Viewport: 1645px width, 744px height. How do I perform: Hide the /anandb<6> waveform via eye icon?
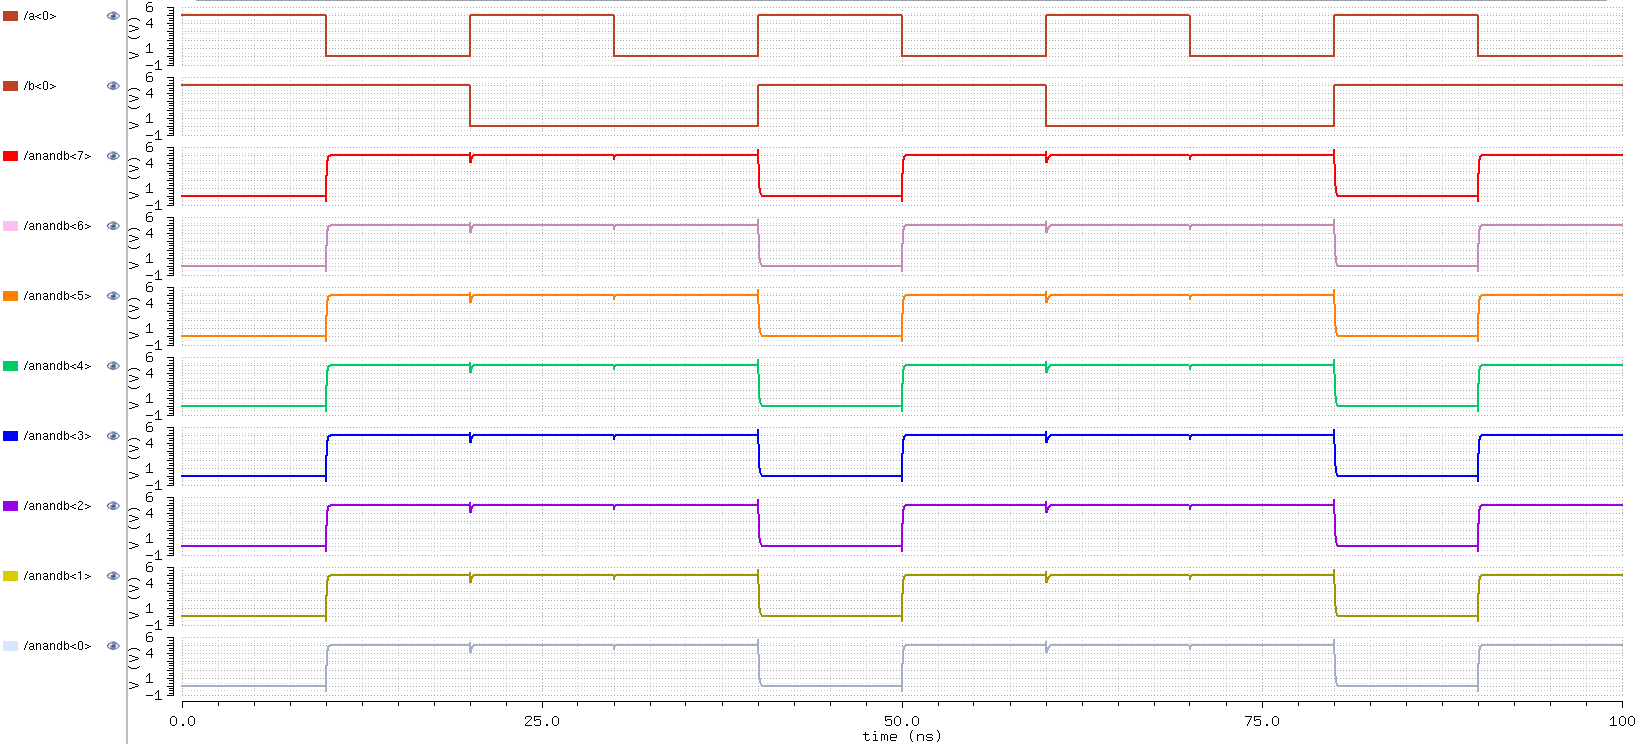click(x=113, y=226)
